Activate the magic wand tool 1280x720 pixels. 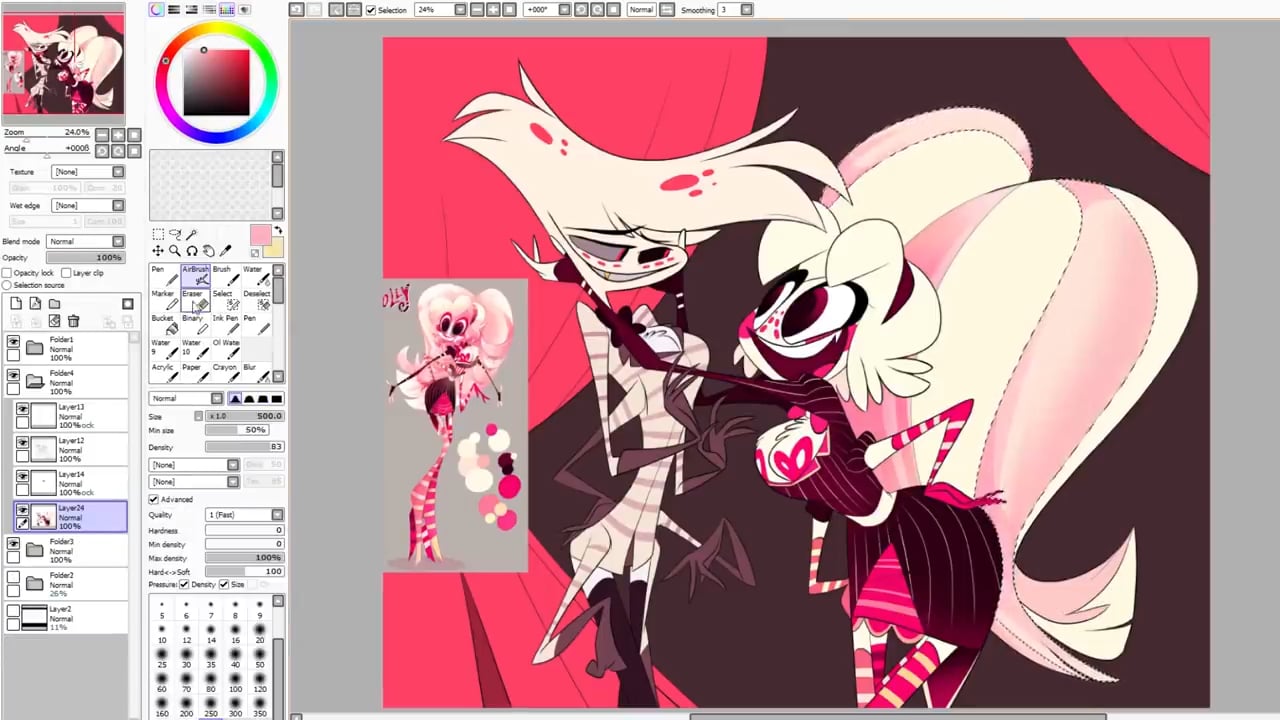coord(192,235)
